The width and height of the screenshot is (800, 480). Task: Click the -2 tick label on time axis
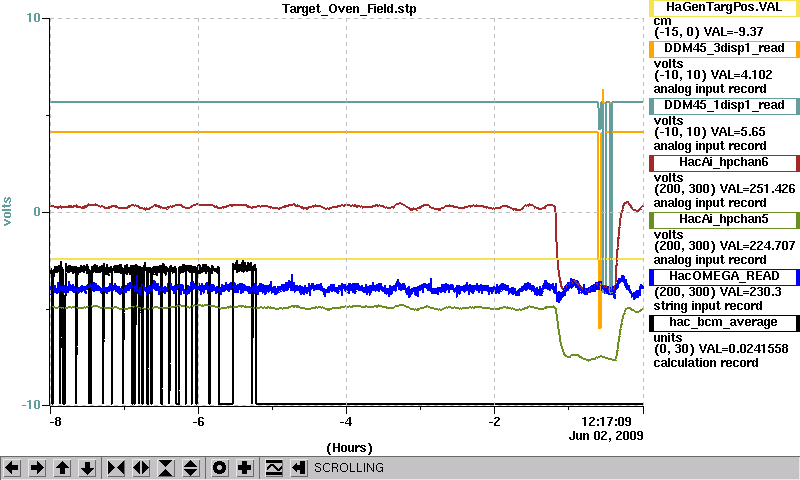click(x=494, y=422)
